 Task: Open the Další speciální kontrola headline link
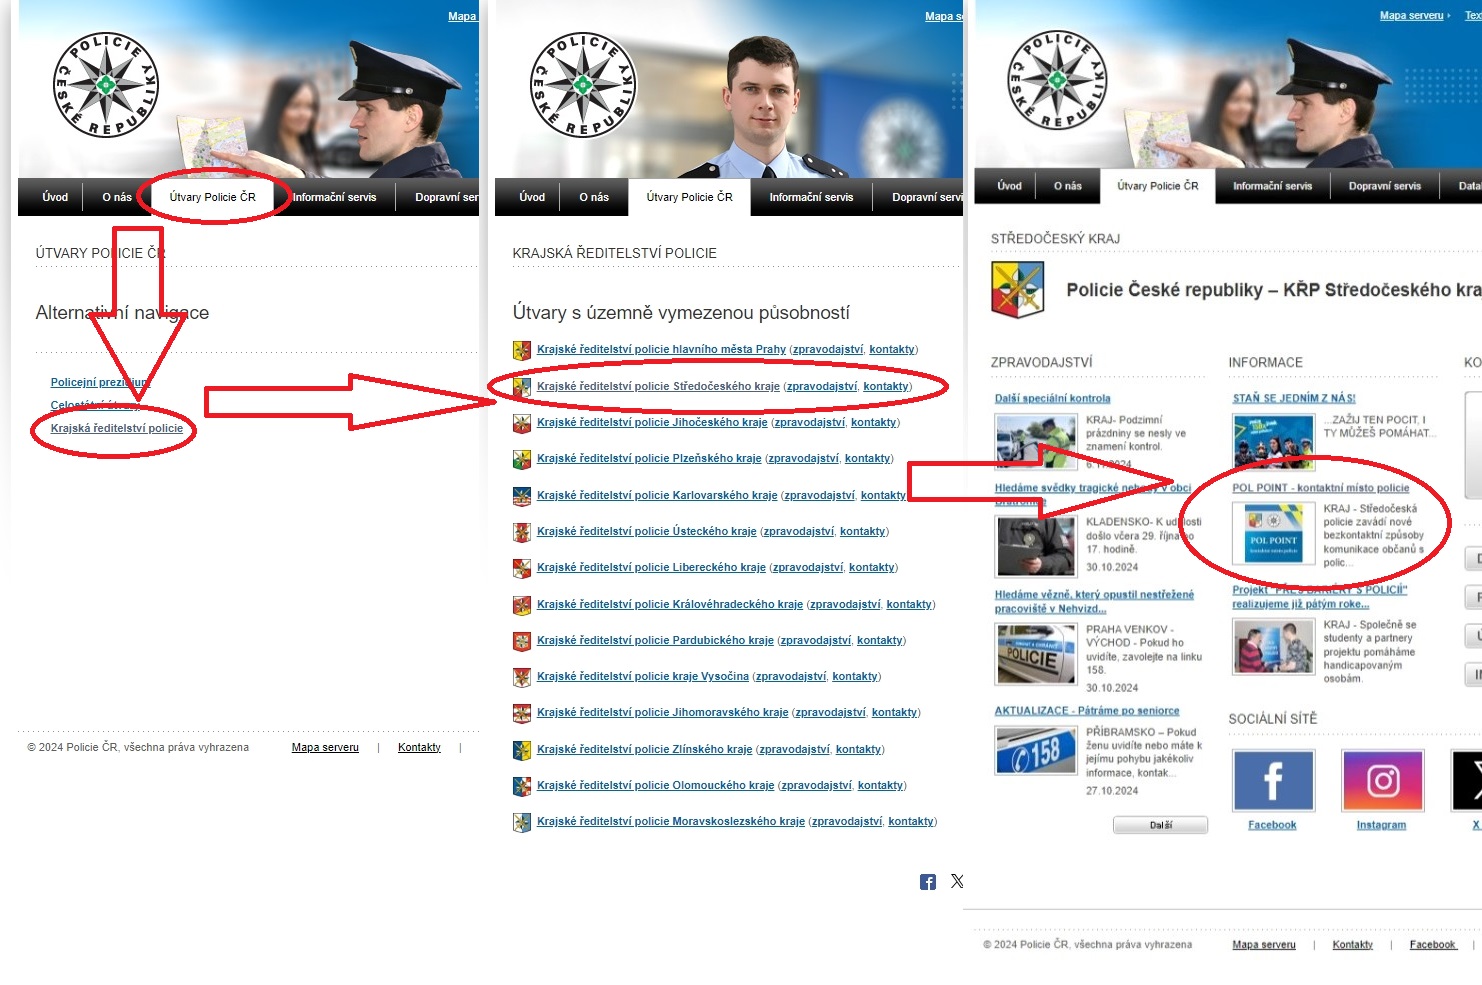(1052, 398)
